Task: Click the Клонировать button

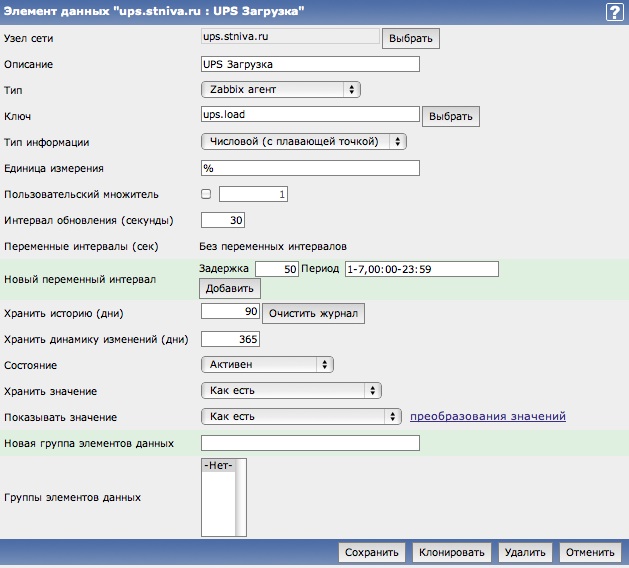Action: [452, 553]
